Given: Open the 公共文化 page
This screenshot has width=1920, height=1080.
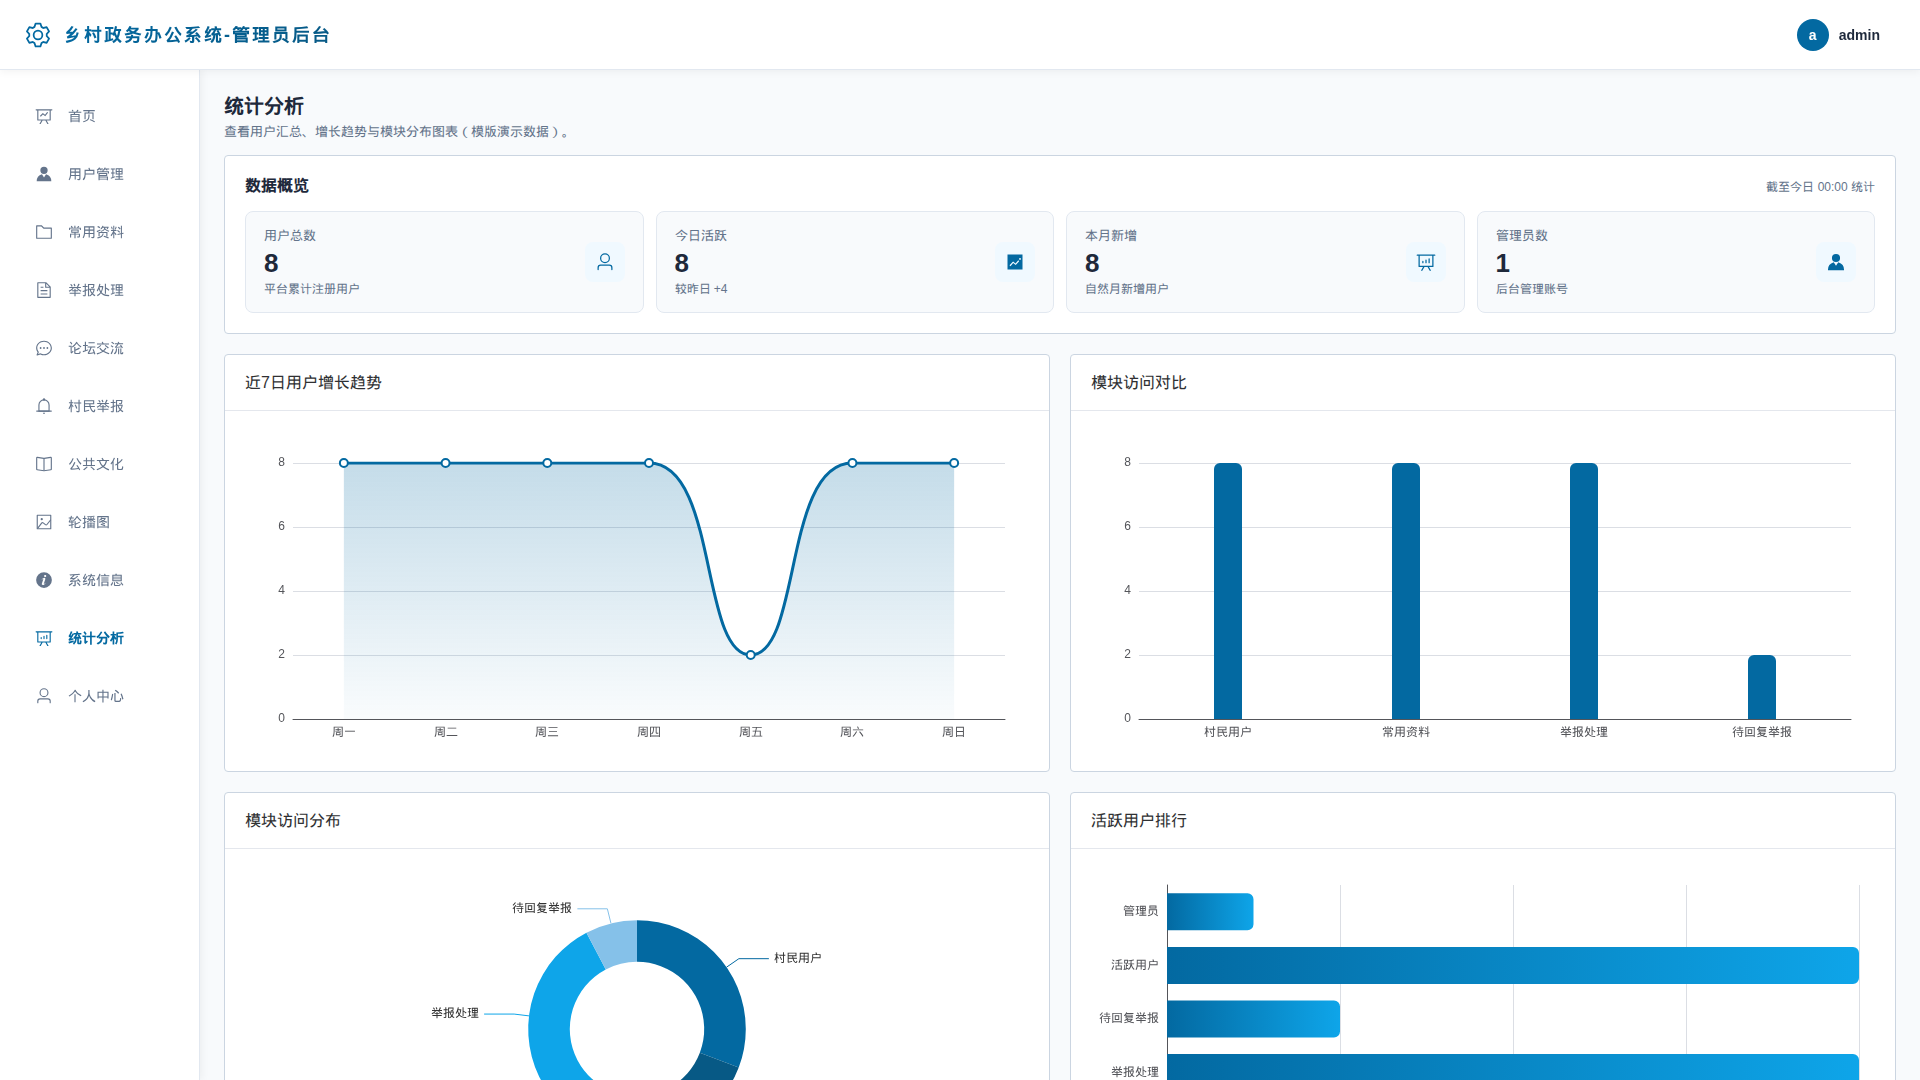Looking at the screenshot, I should (100, 464).
